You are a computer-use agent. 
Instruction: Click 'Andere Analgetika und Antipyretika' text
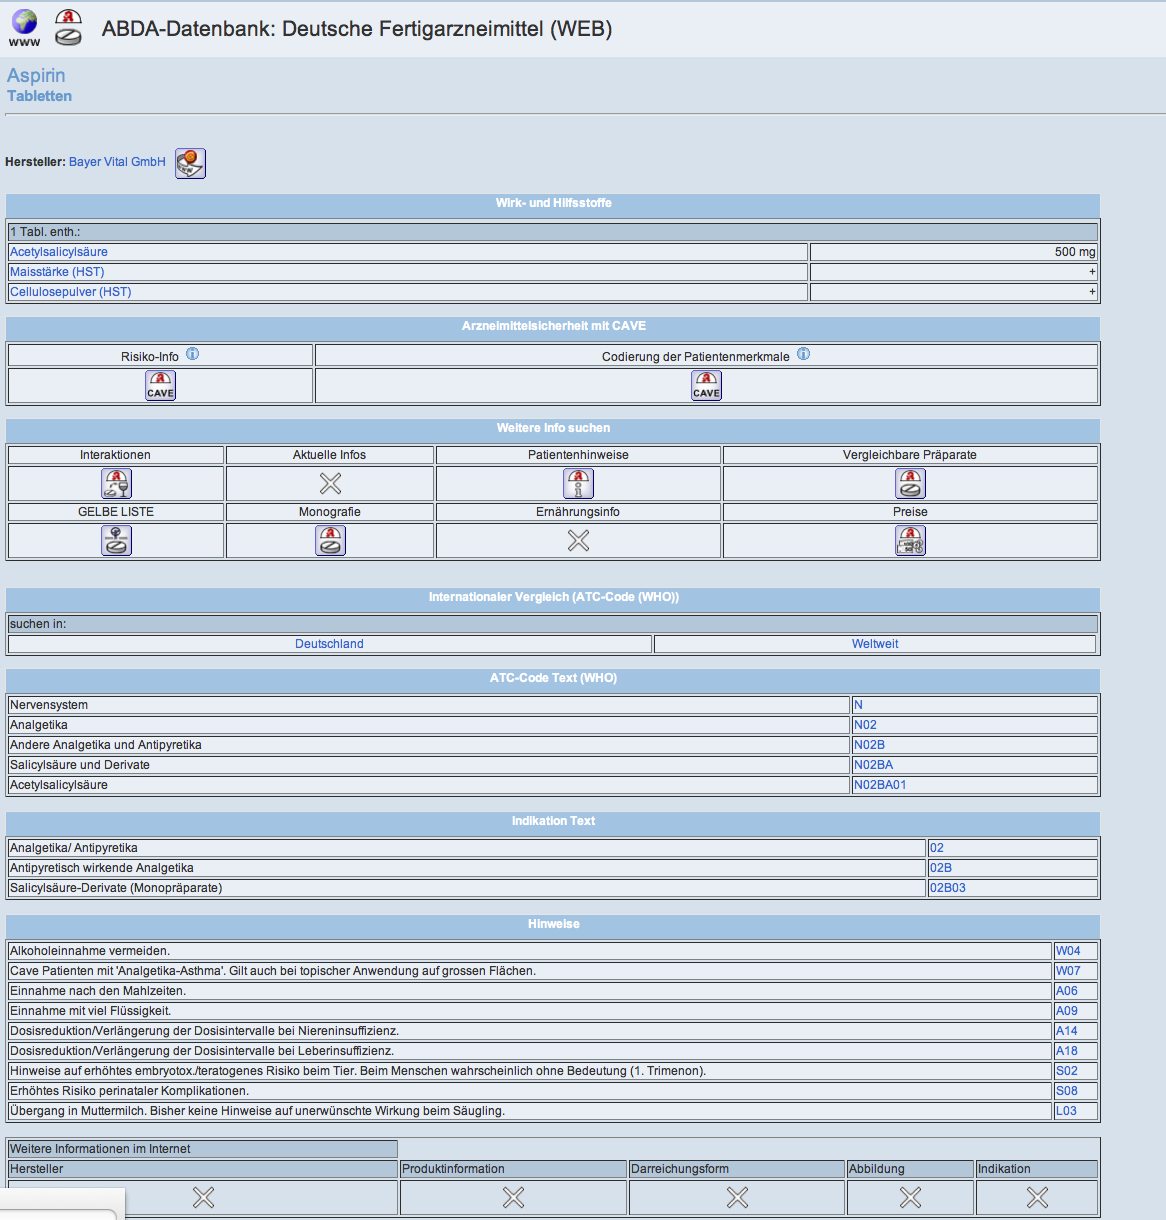pos(106,745)
